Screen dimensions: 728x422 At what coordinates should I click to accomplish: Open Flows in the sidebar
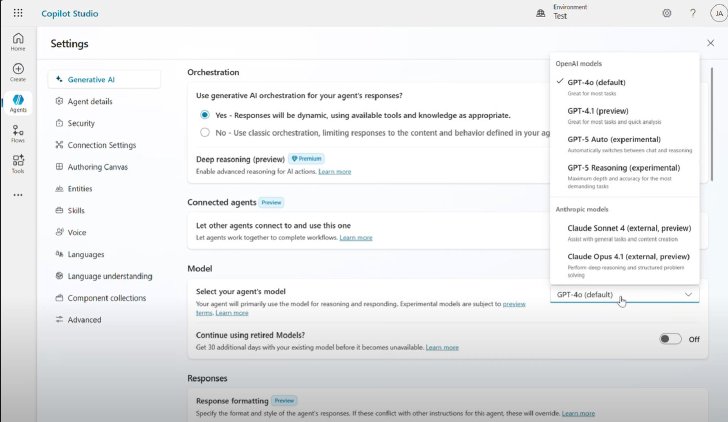coord(18,134)
